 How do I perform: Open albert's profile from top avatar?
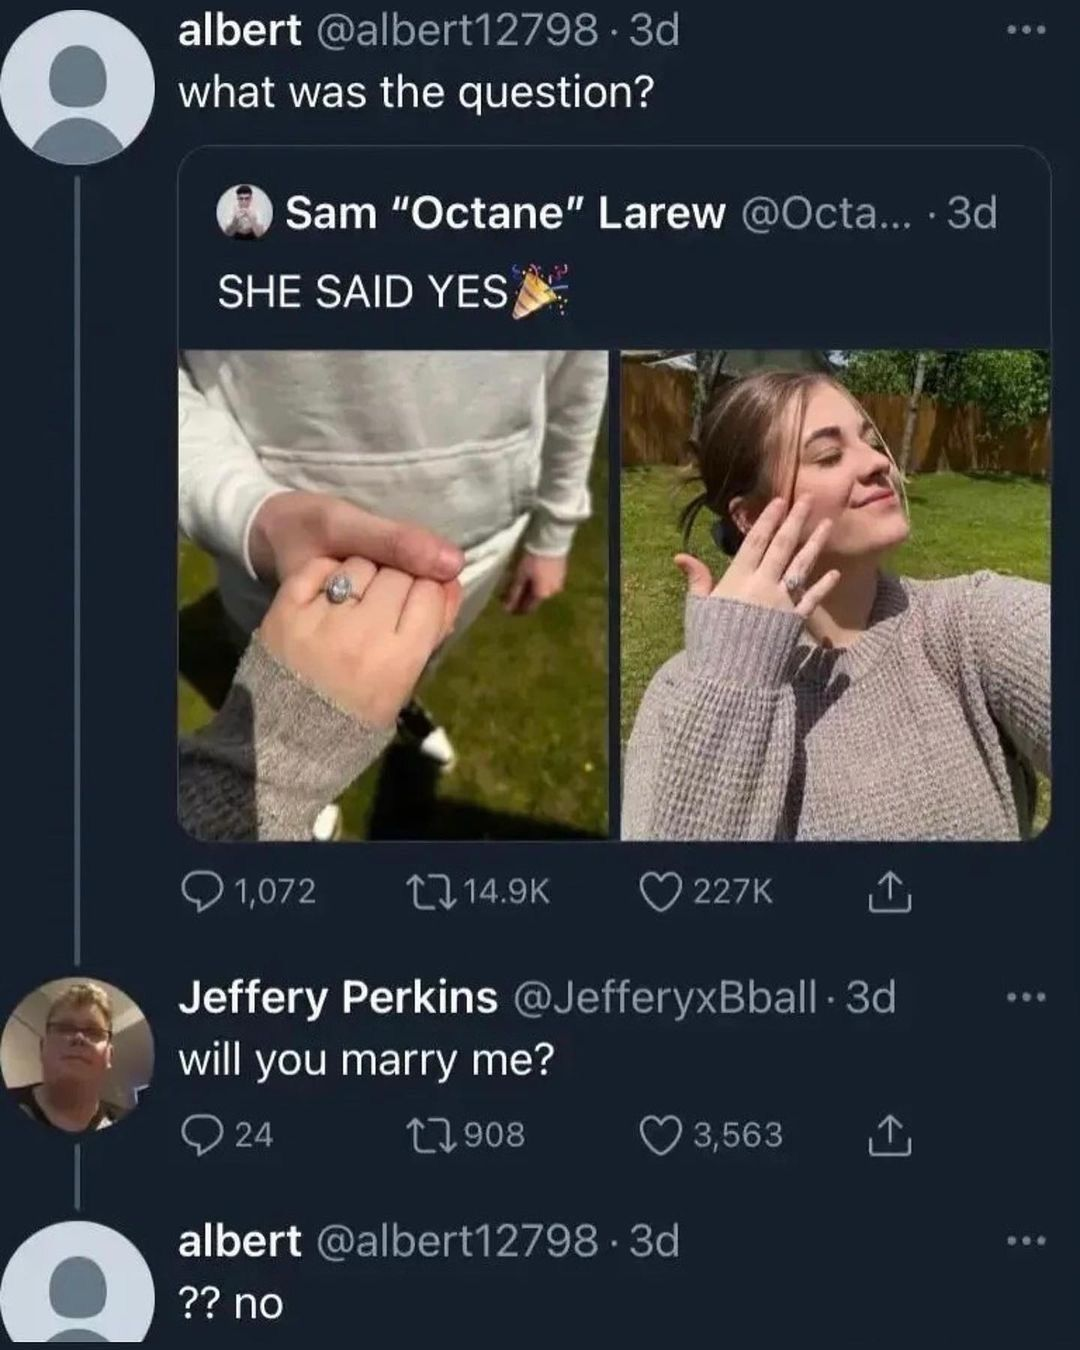[x=77, y=88]
